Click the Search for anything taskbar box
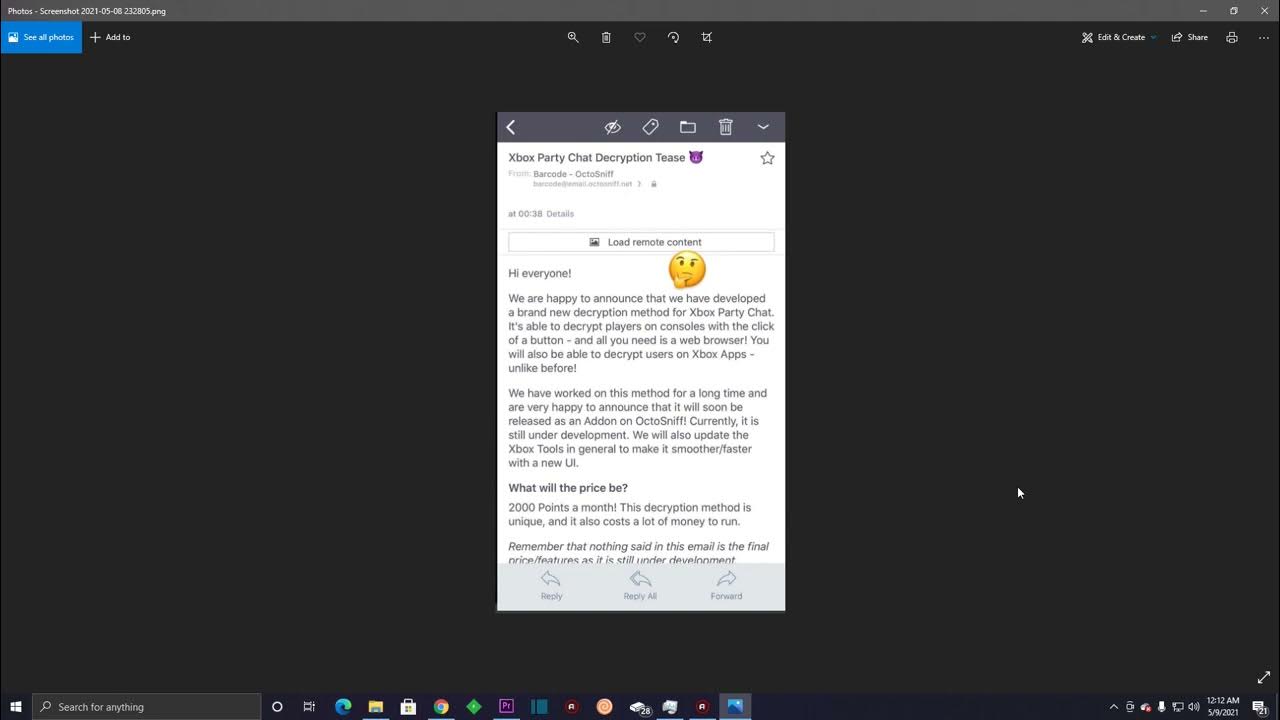Image resolution: width=1280 pixels, height=720 pixels. point(147,706)
